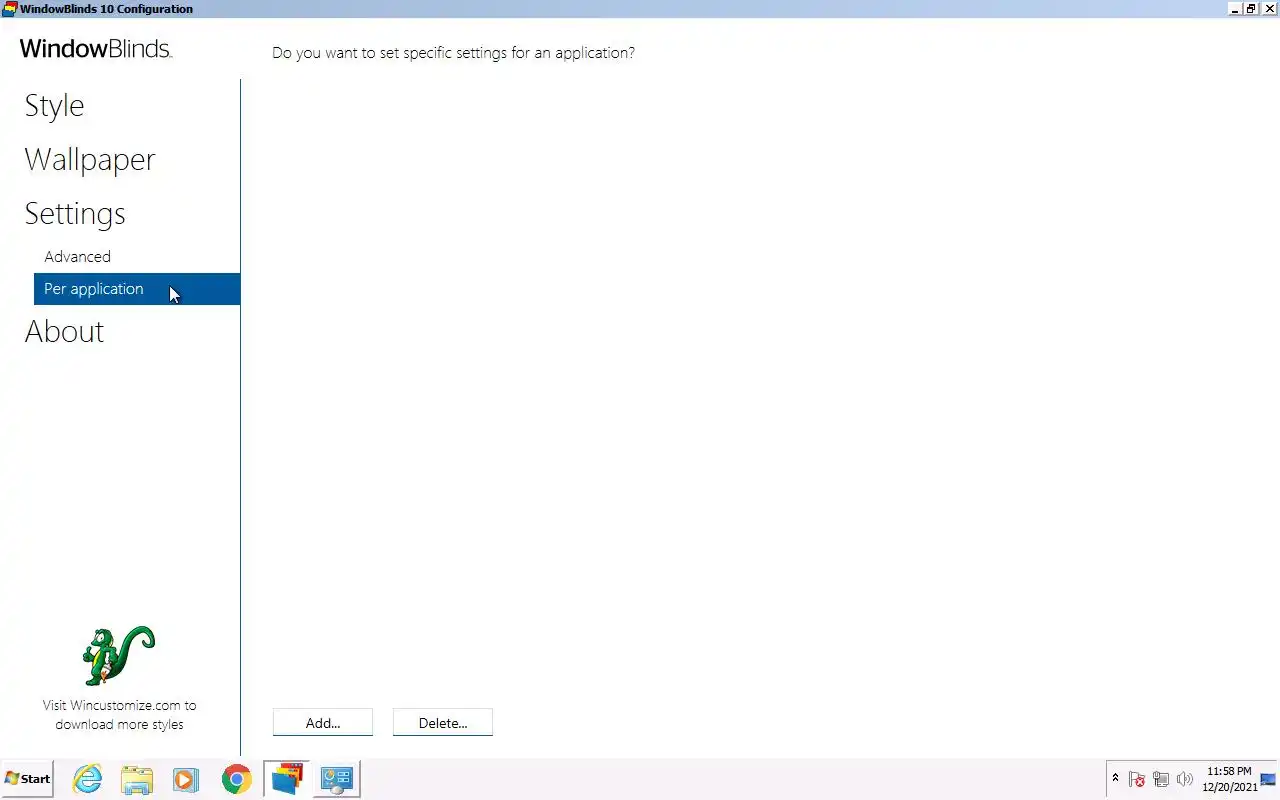This screenshot has height=800, width=1280.
Task: Click the taskbar clock 11:58 PM
Action: pos(1229,779)
